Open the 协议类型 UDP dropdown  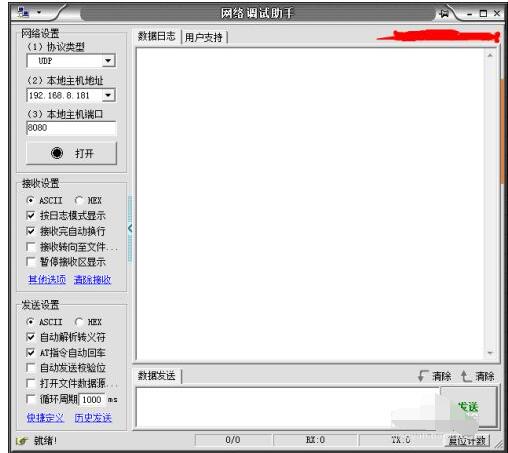[x=71, y=61]
